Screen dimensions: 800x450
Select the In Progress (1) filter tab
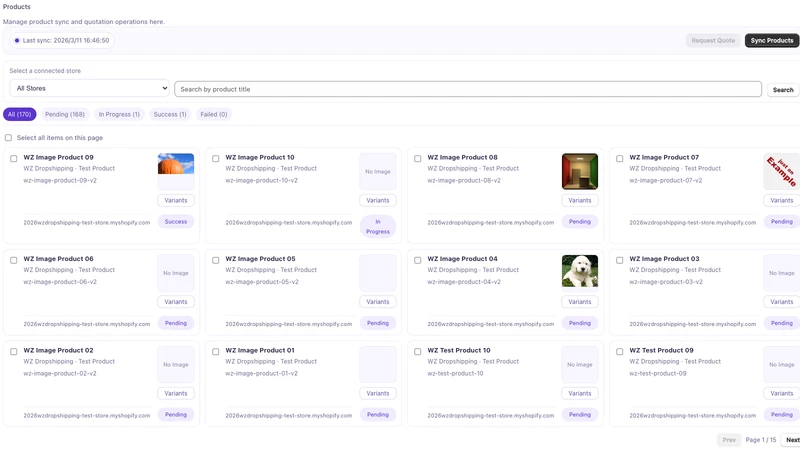(119, 114)
